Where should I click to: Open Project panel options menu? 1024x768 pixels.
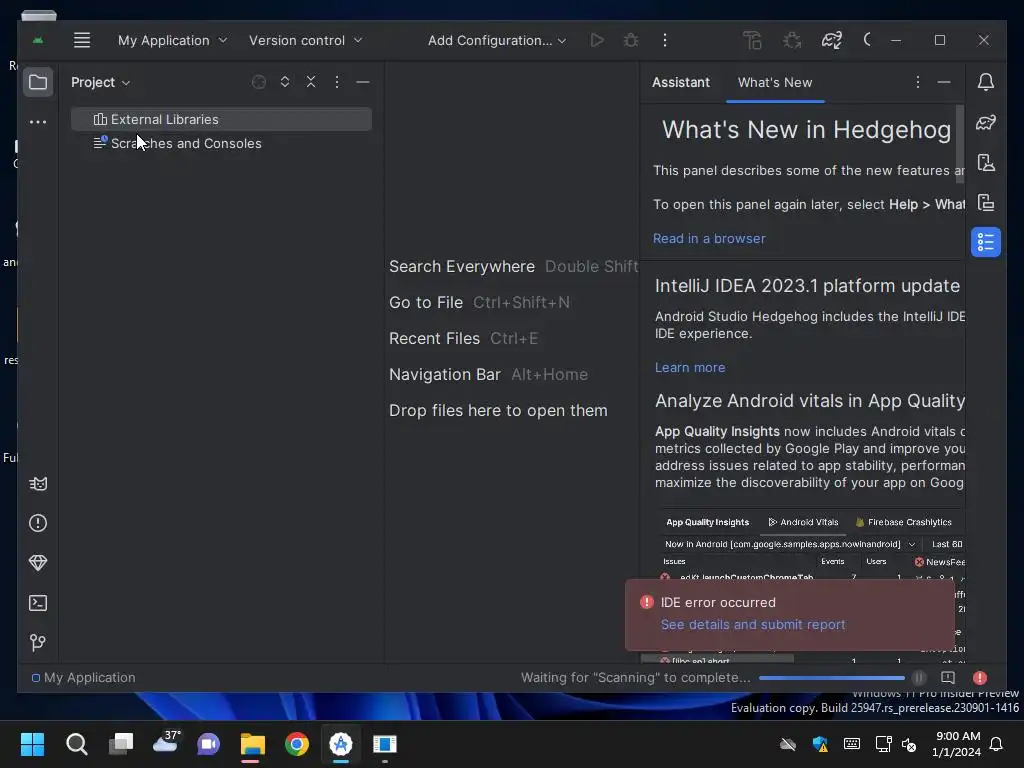coord(337,82)
